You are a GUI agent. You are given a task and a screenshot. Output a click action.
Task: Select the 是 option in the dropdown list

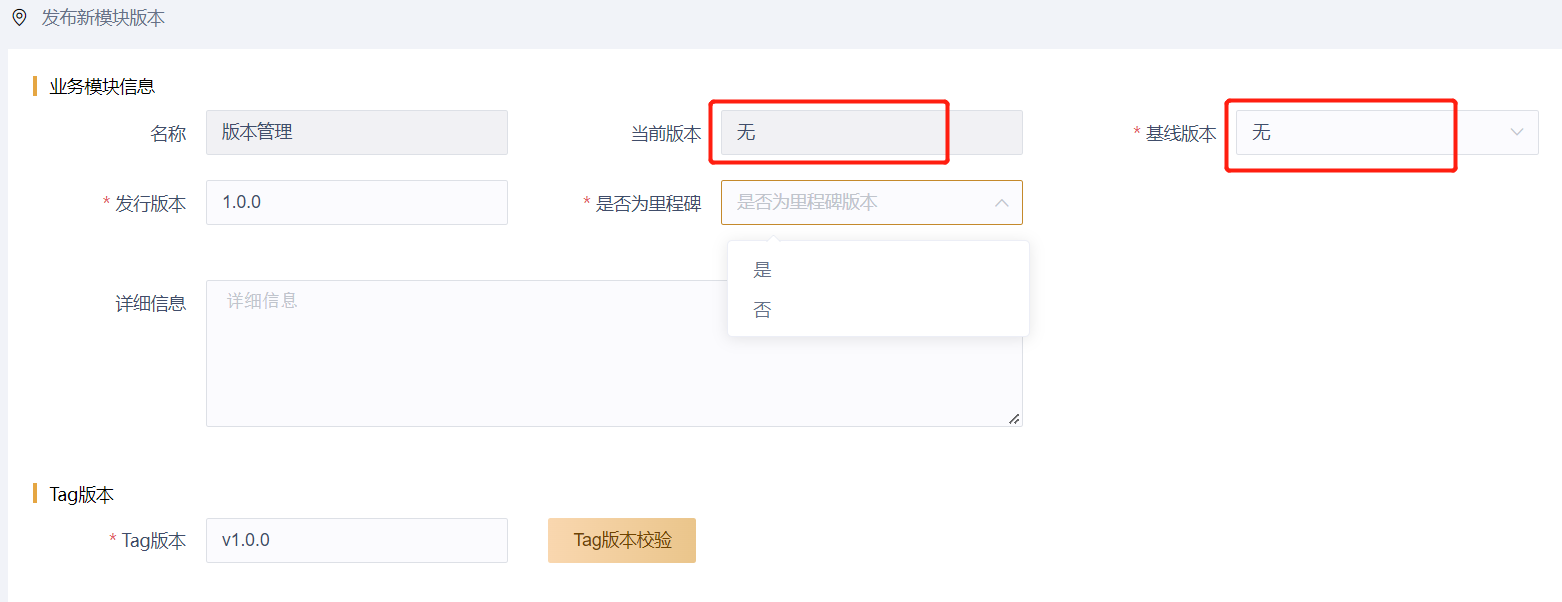tap(763, 270)
